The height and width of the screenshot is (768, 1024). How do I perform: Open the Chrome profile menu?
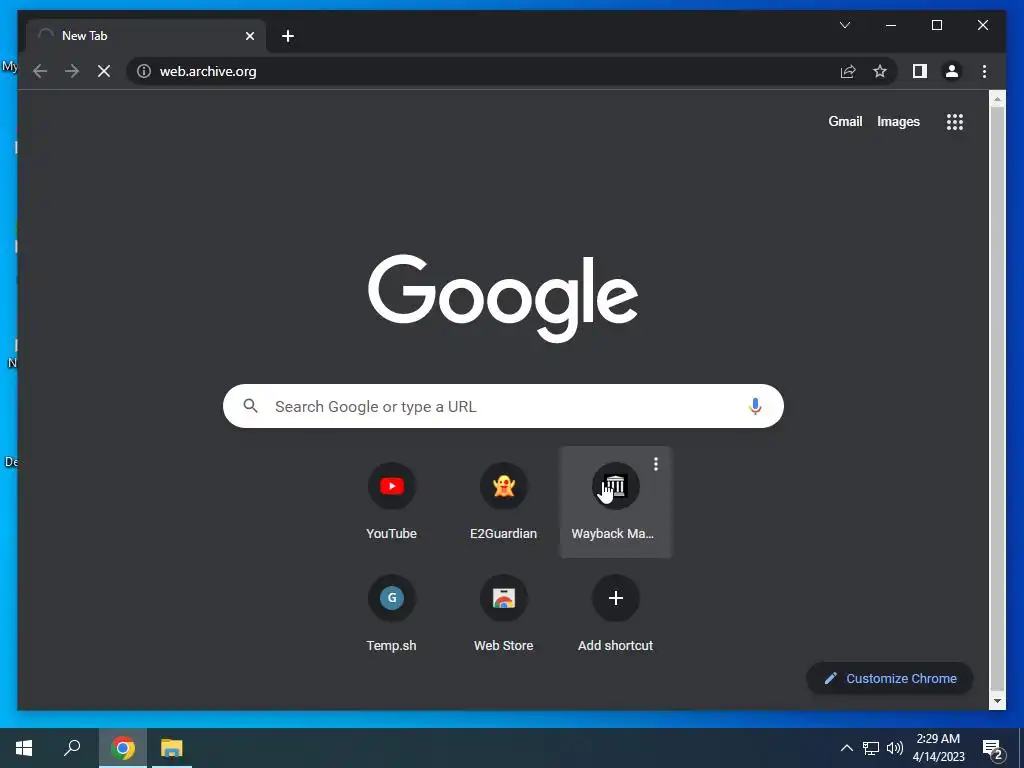coord(952,71)
